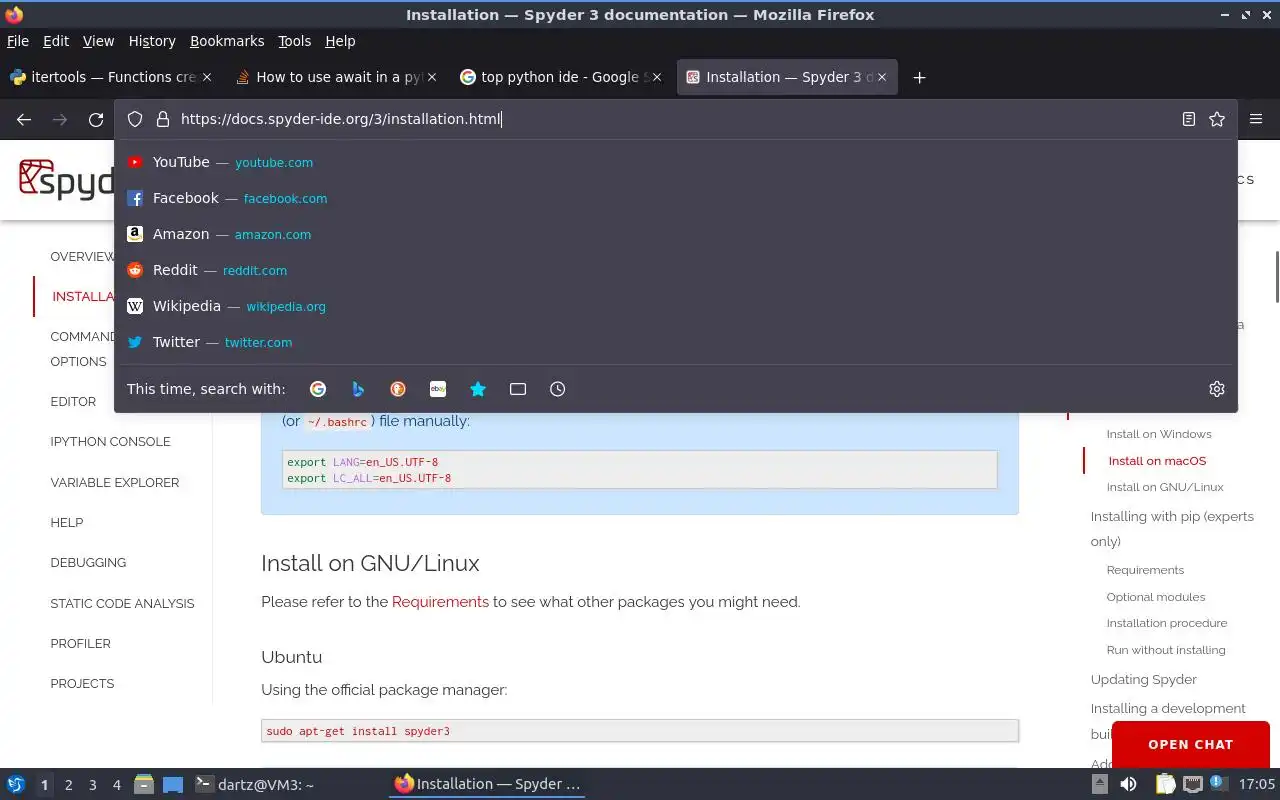The image size is (1280, 800).
Task: Jump to Install on Windows in contents
Action: click(x=1159, y=434)
